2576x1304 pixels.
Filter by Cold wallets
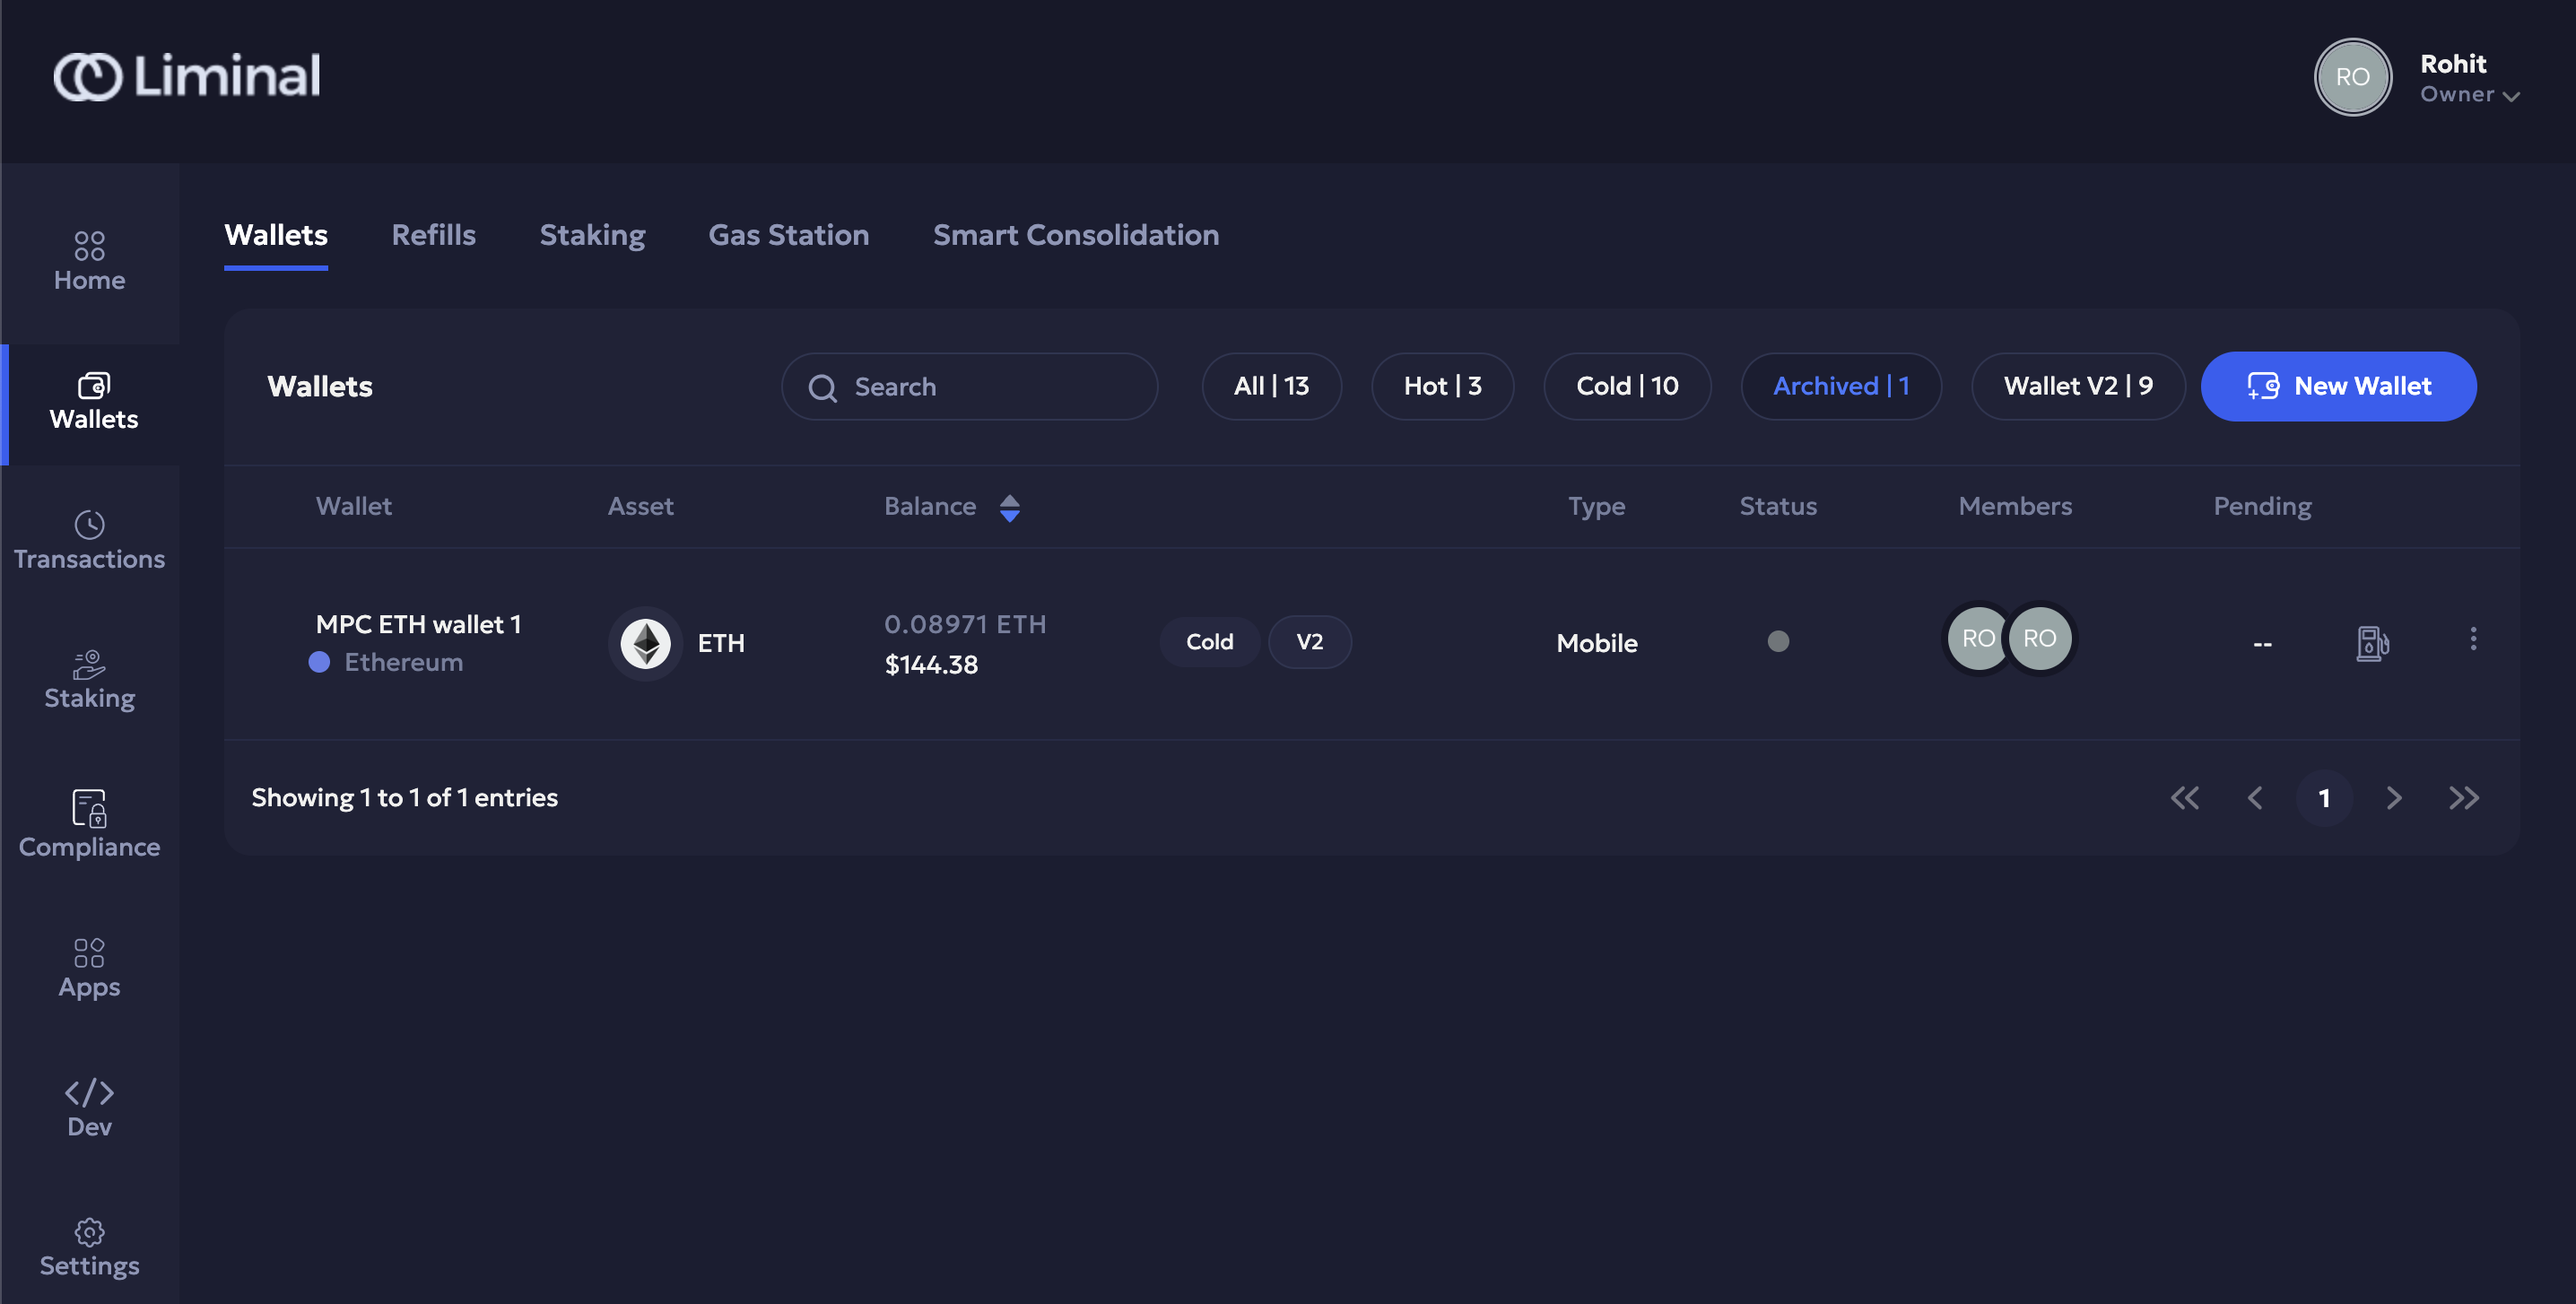(x=1626, y=386)
